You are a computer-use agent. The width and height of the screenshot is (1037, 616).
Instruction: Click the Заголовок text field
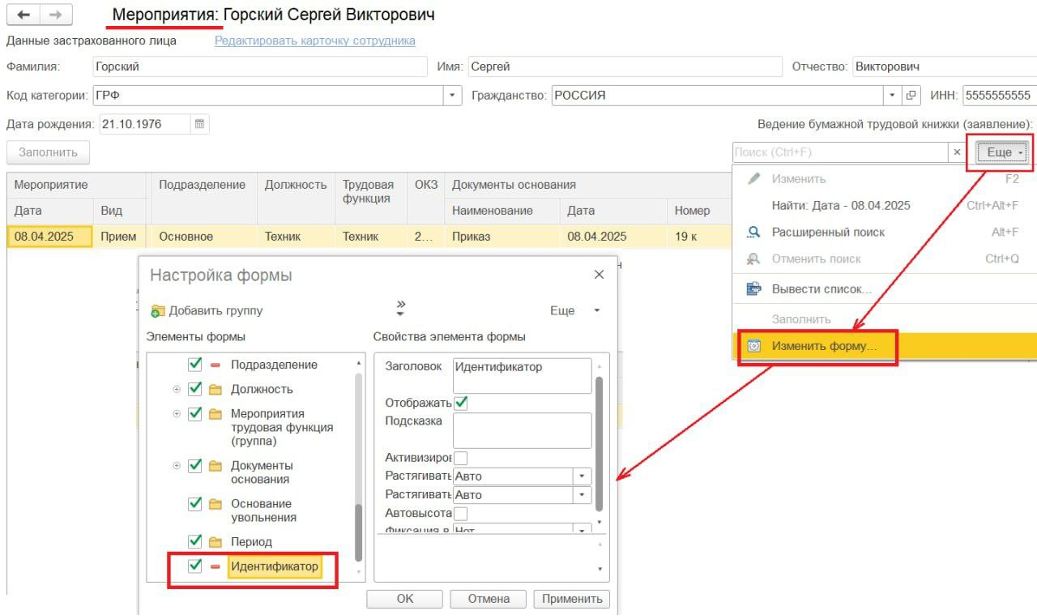point(521,376)
